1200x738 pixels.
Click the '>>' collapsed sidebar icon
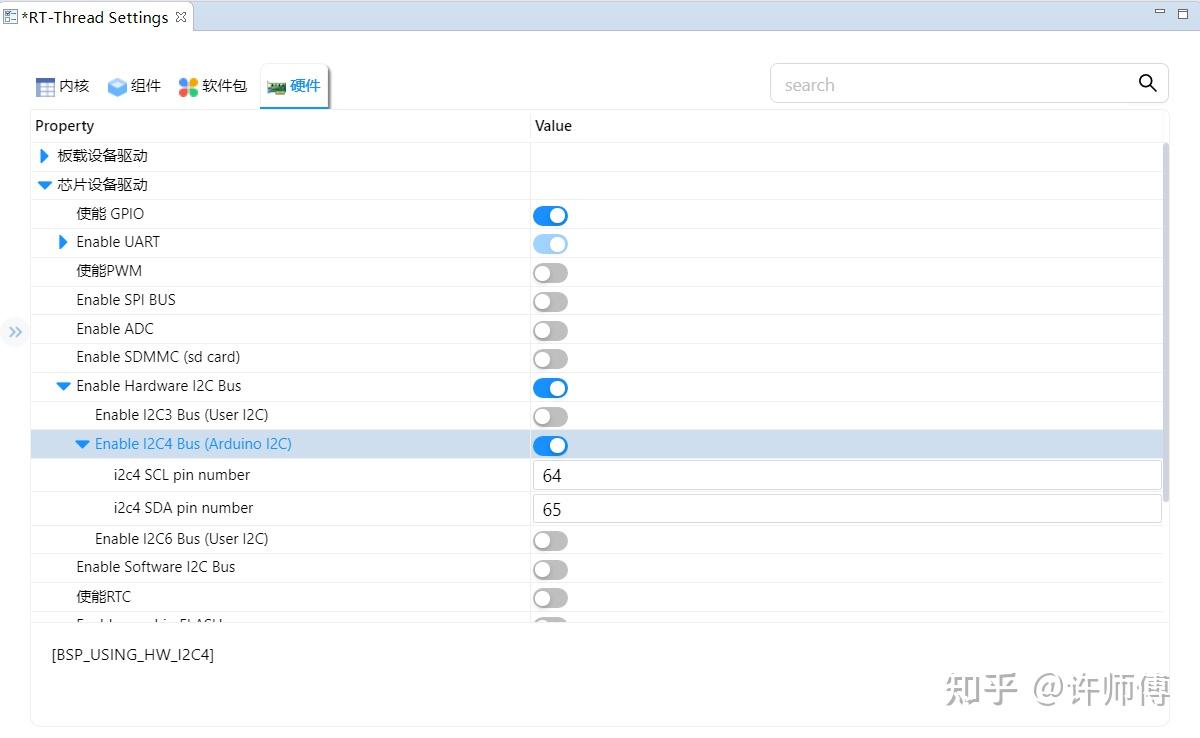tap(15, 331)
